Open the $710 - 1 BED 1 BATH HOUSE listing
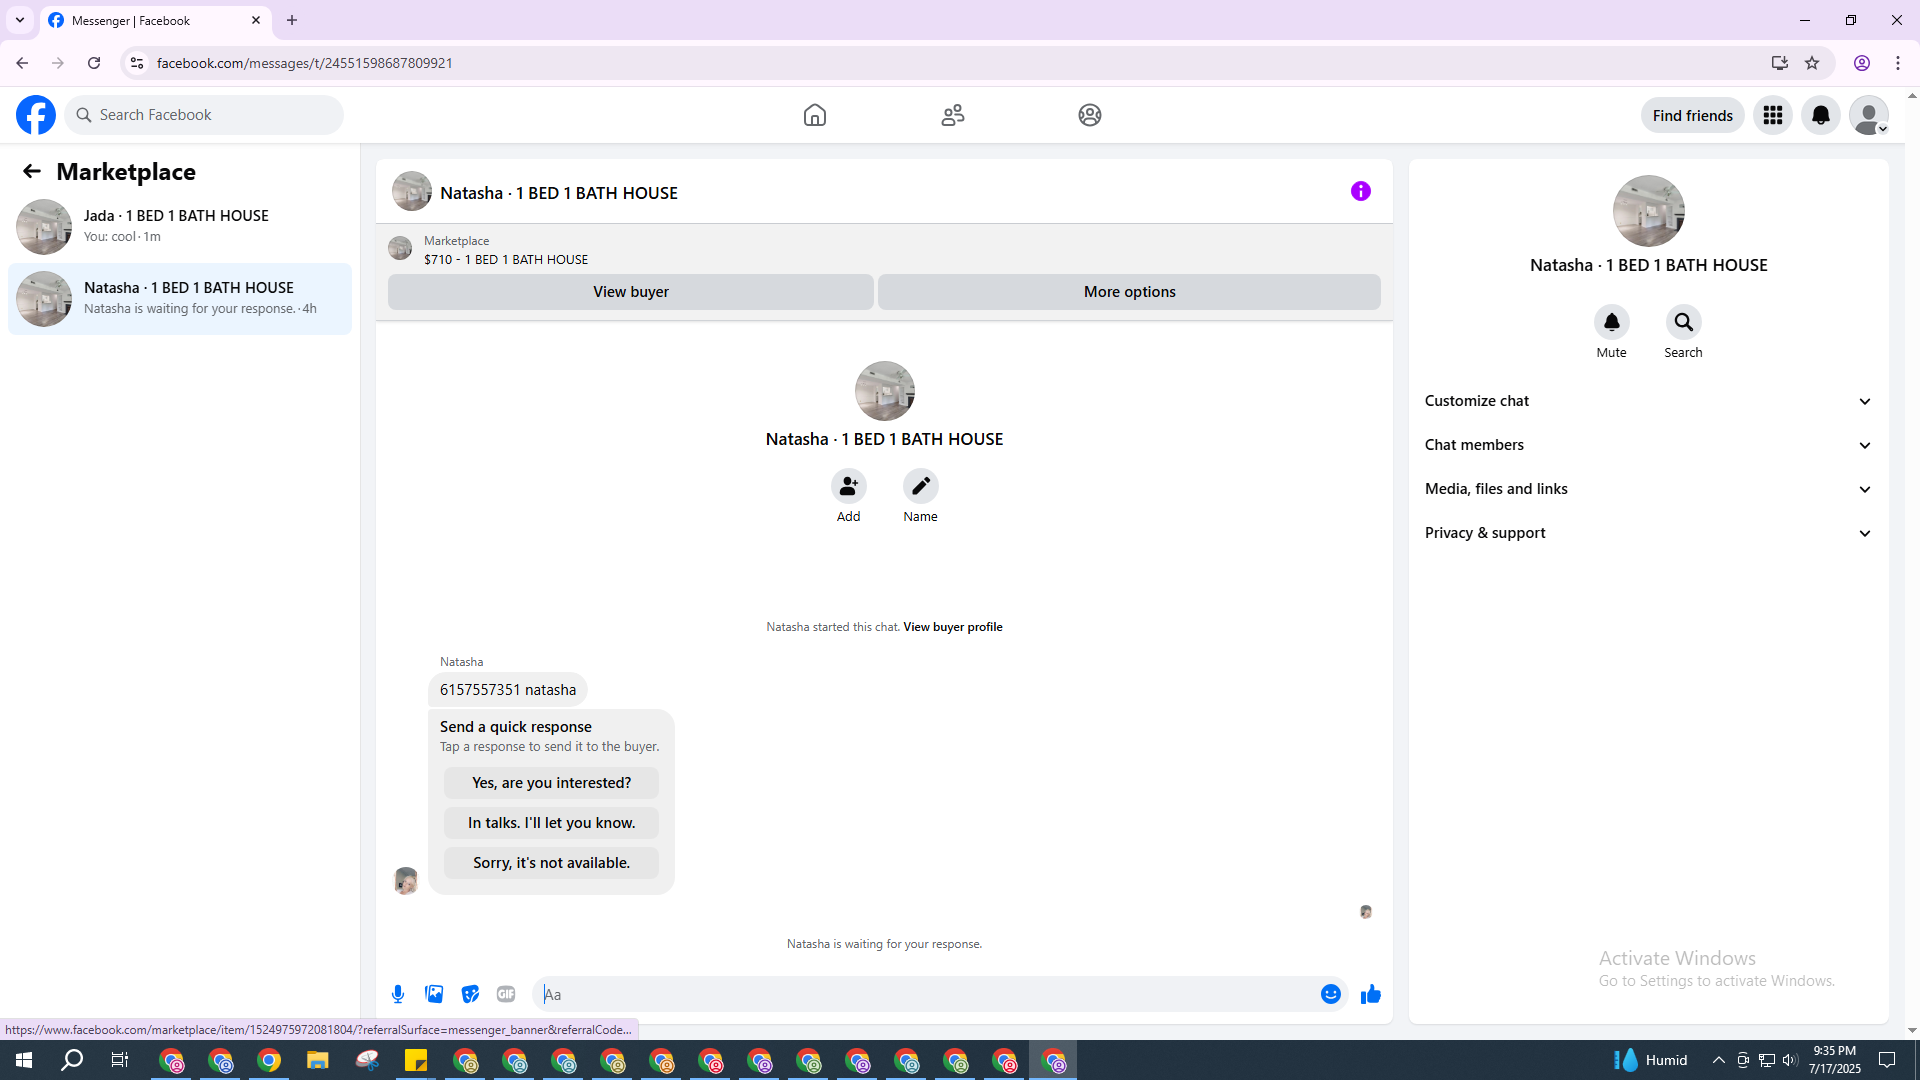This screenshot has height=1080, width=1920. coord(506,259)
